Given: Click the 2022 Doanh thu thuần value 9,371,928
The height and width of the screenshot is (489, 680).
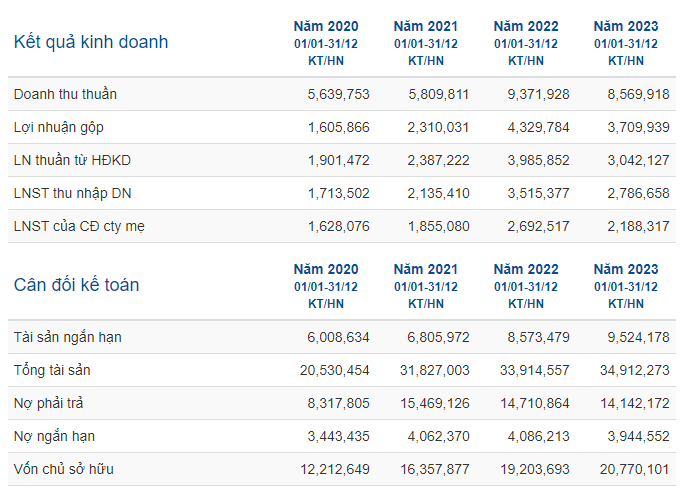Looking at the screenshot, I should click(538, 95).
